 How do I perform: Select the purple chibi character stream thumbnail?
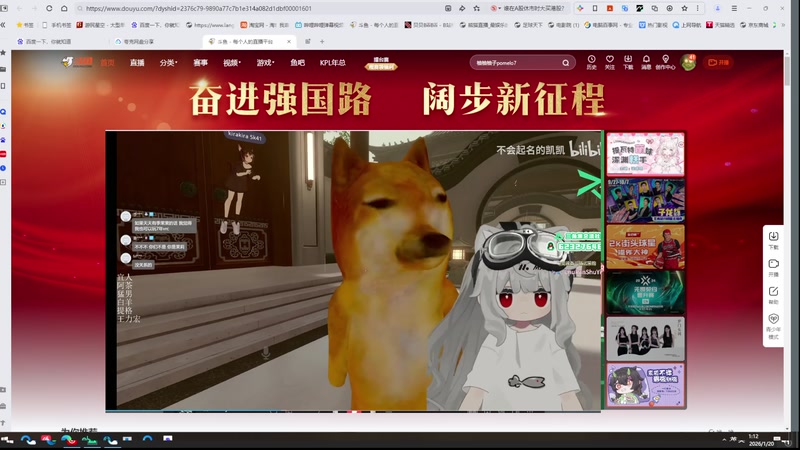tap(645, 385)
